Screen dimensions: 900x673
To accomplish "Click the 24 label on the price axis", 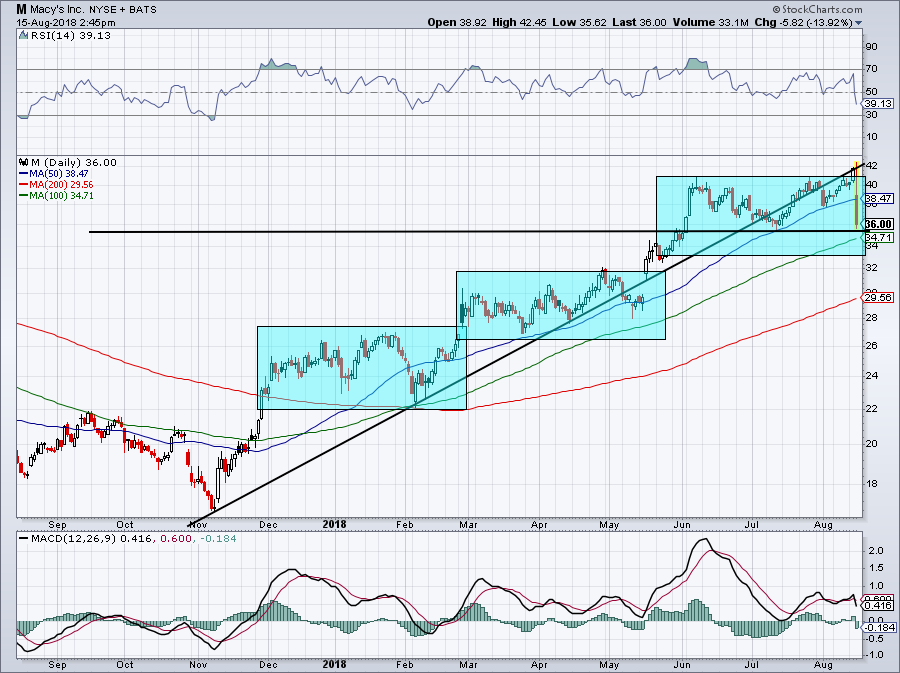I will click(871, 375).
